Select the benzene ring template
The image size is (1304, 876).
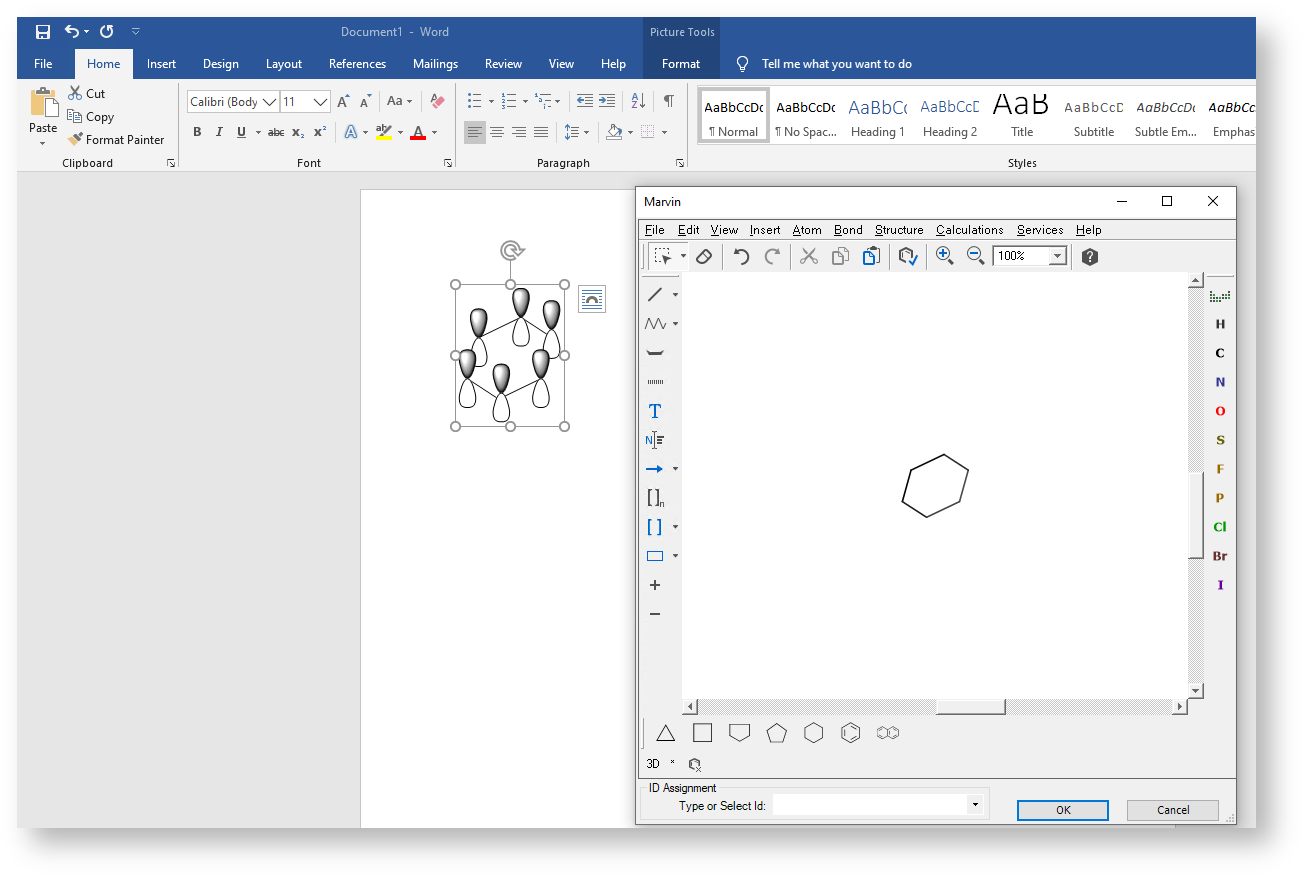(850, 733)
